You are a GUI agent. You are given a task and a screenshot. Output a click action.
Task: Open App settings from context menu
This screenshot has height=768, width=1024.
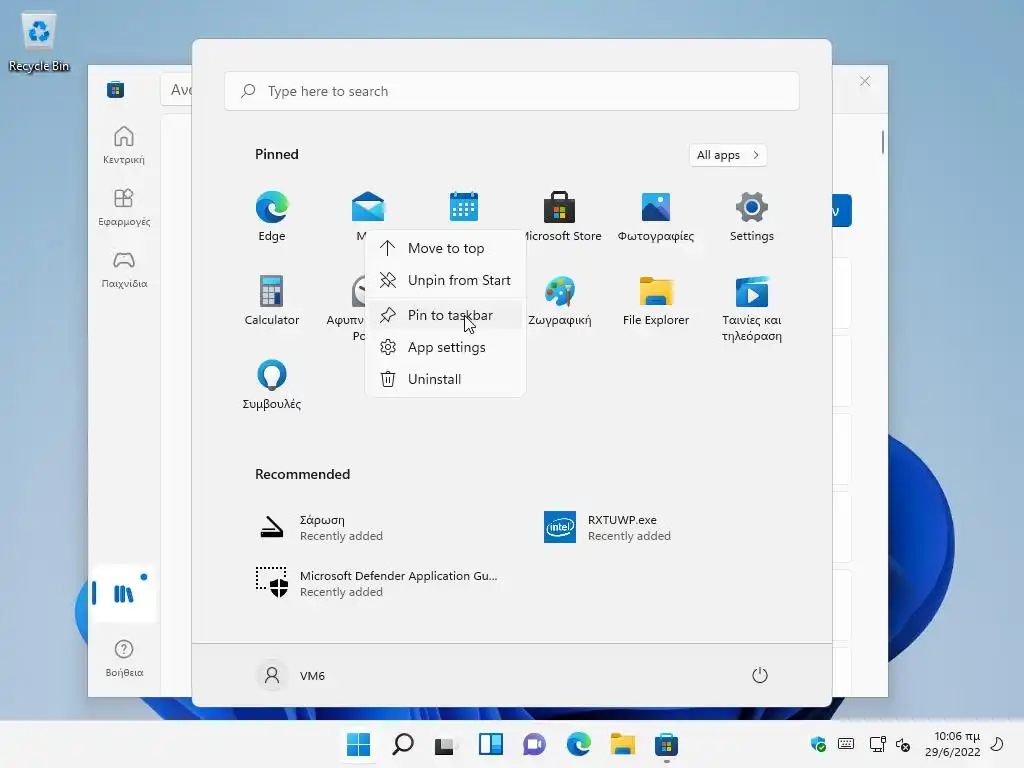(x=445, y=347)
